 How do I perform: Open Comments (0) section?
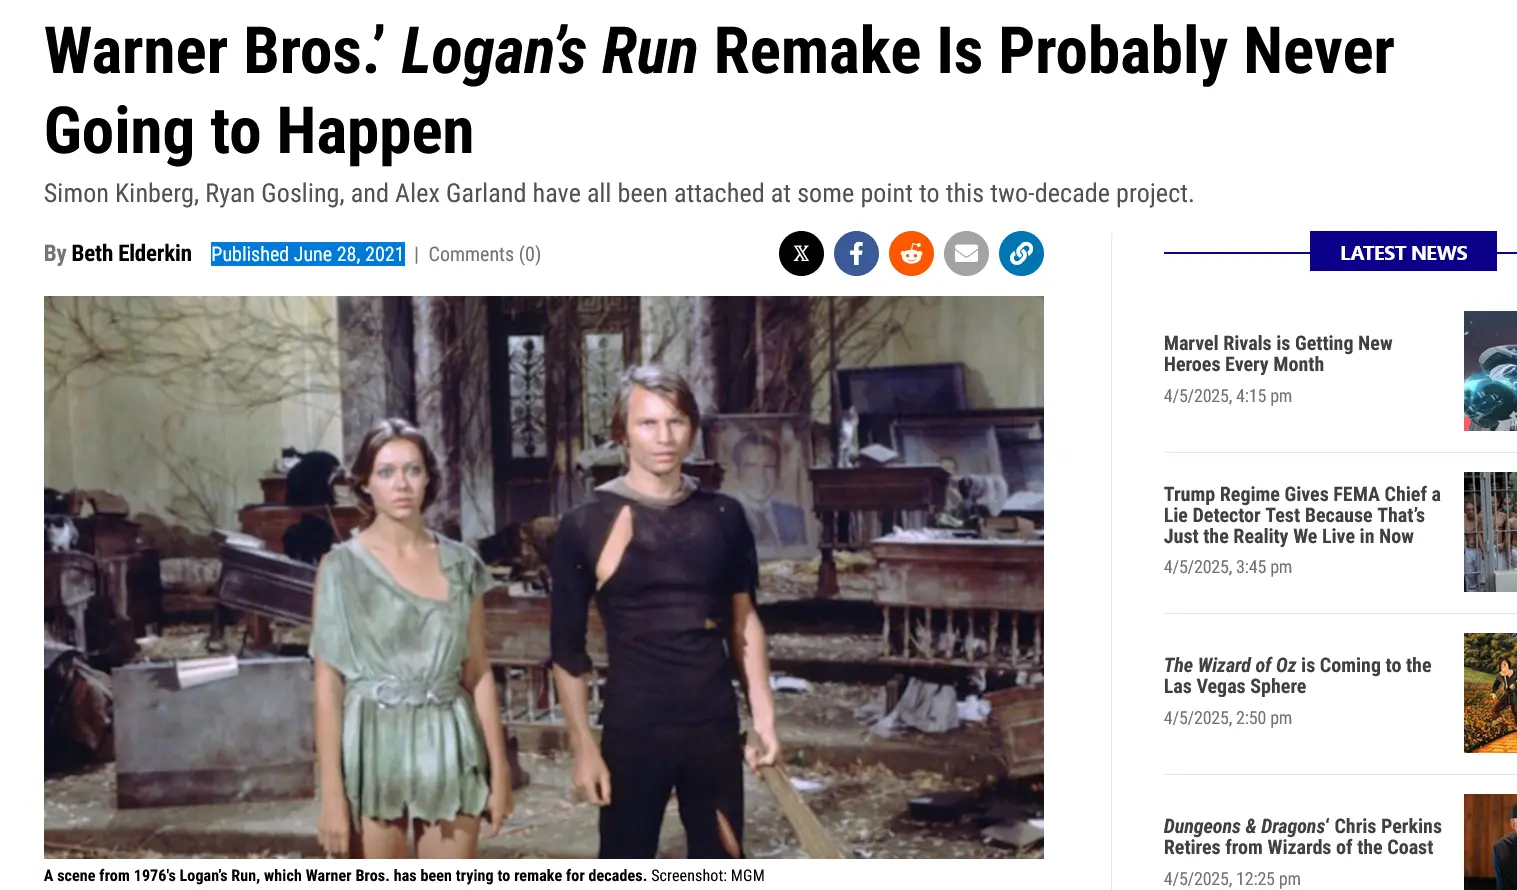point(485,255)
